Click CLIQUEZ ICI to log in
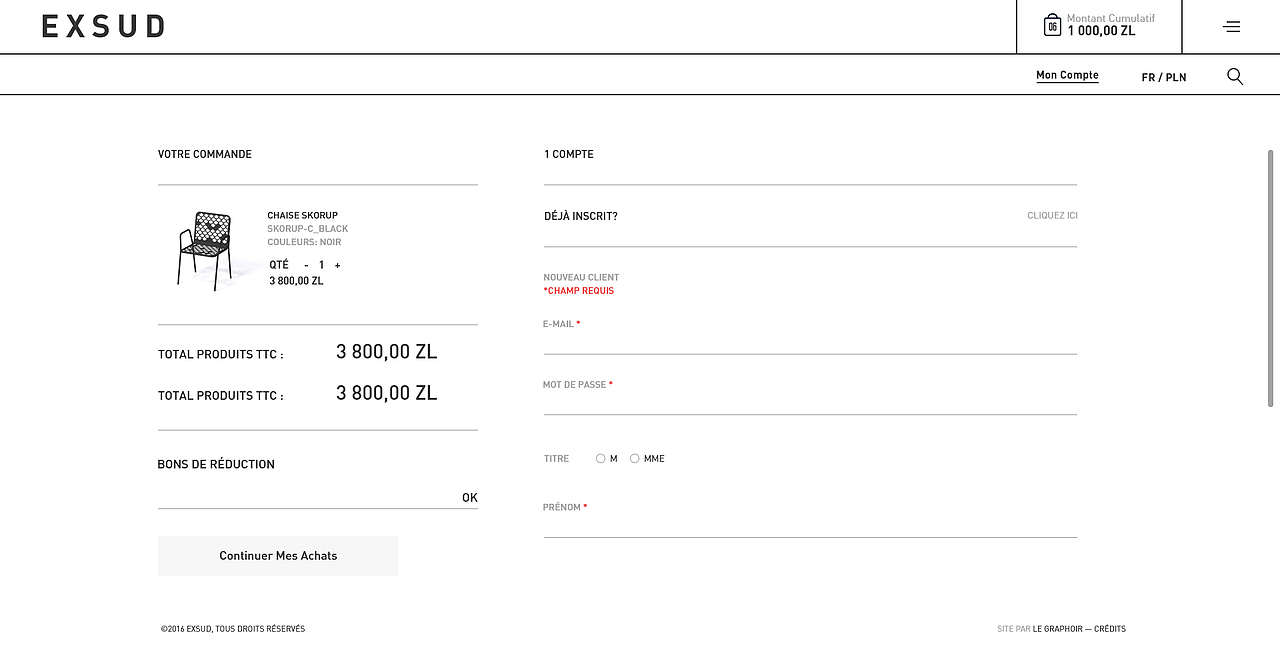This screenshot has width=1280, height=653. [1052, 216]
